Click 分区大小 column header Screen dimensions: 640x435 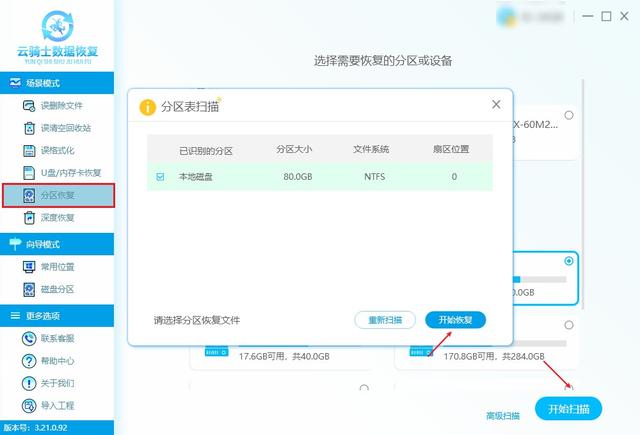294,149
